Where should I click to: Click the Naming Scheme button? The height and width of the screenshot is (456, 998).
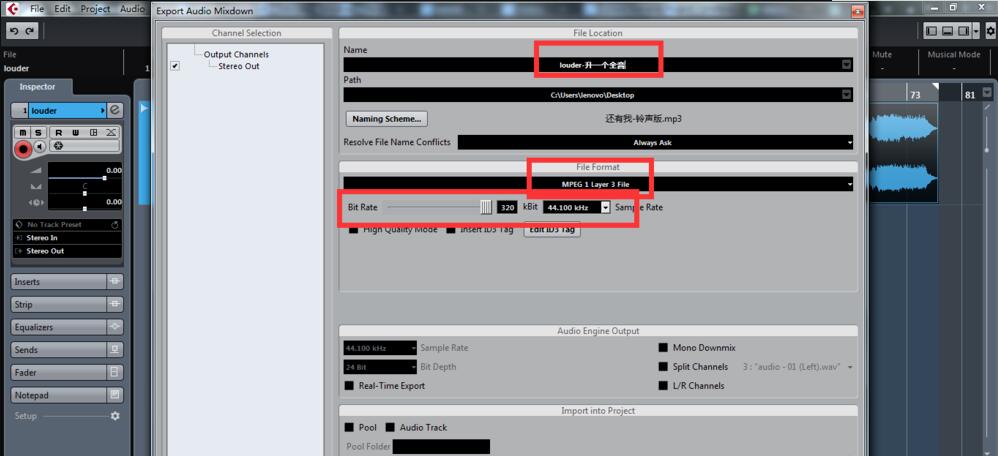point(386,118)
